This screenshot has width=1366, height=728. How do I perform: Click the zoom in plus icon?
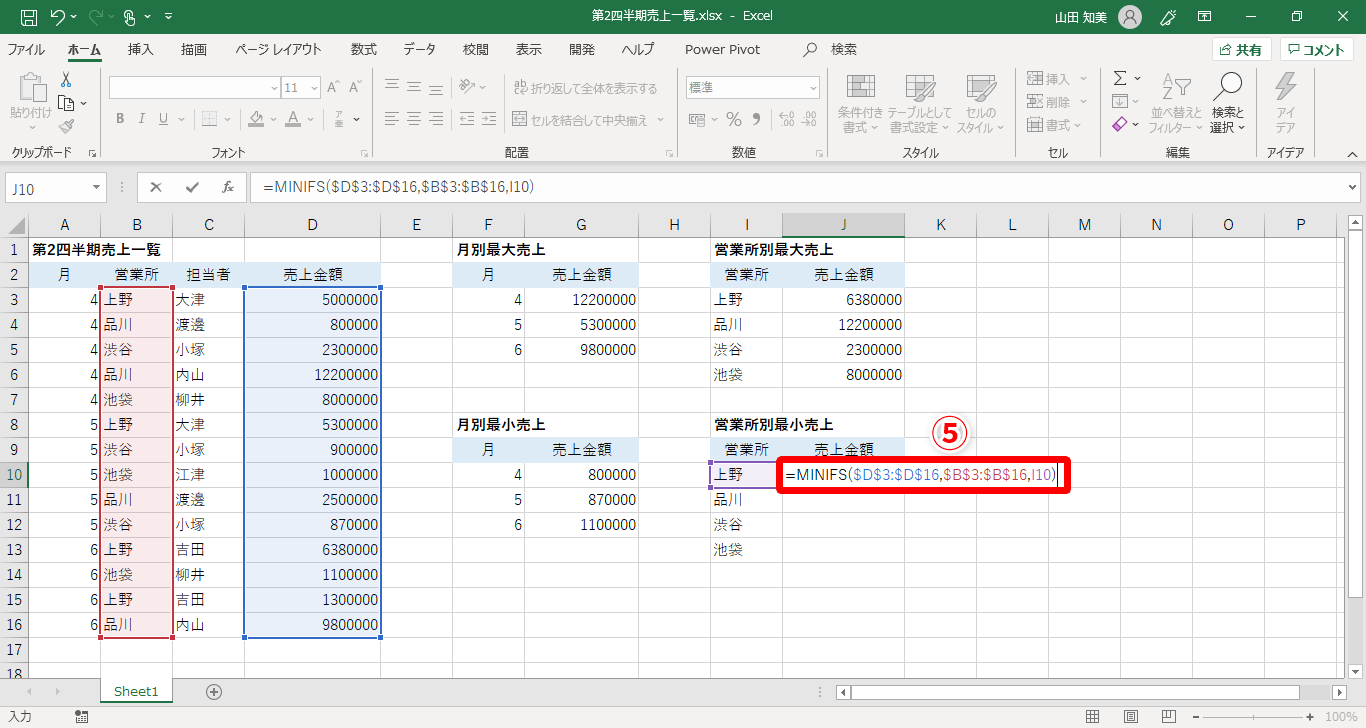pyautogui.click(x=1312, y=716)
